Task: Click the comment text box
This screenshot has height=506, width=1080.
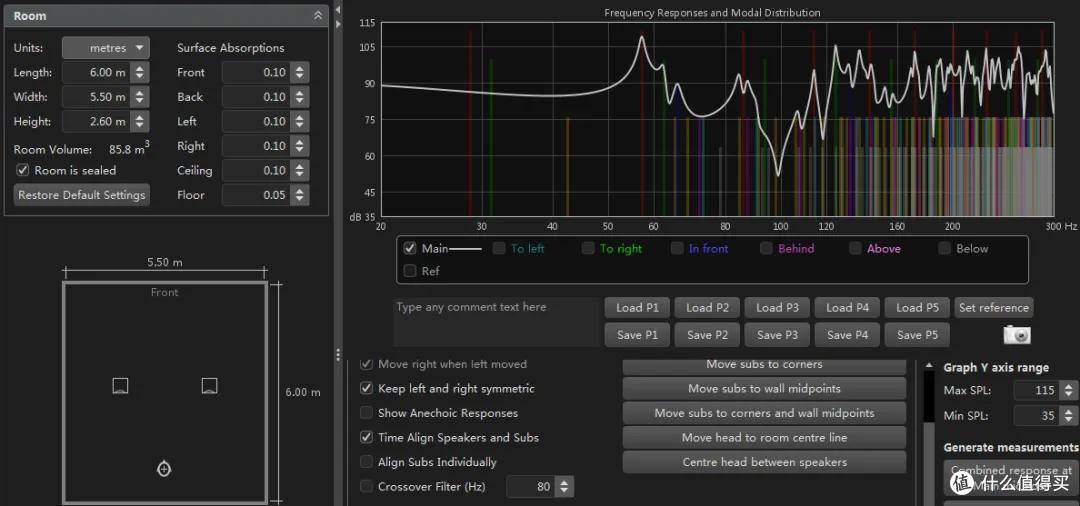Action: pos(496,321)
